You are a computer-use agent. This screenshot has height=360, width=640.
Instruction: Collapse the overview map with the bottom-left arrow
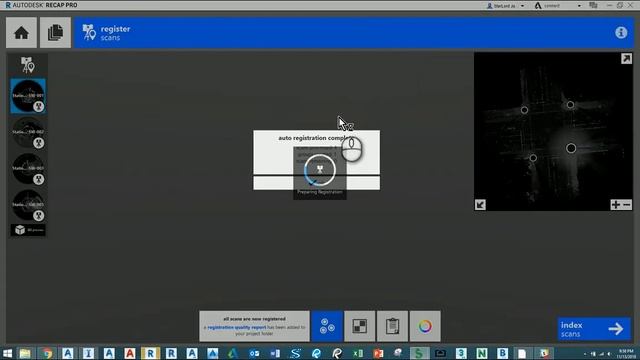[480, 204]
